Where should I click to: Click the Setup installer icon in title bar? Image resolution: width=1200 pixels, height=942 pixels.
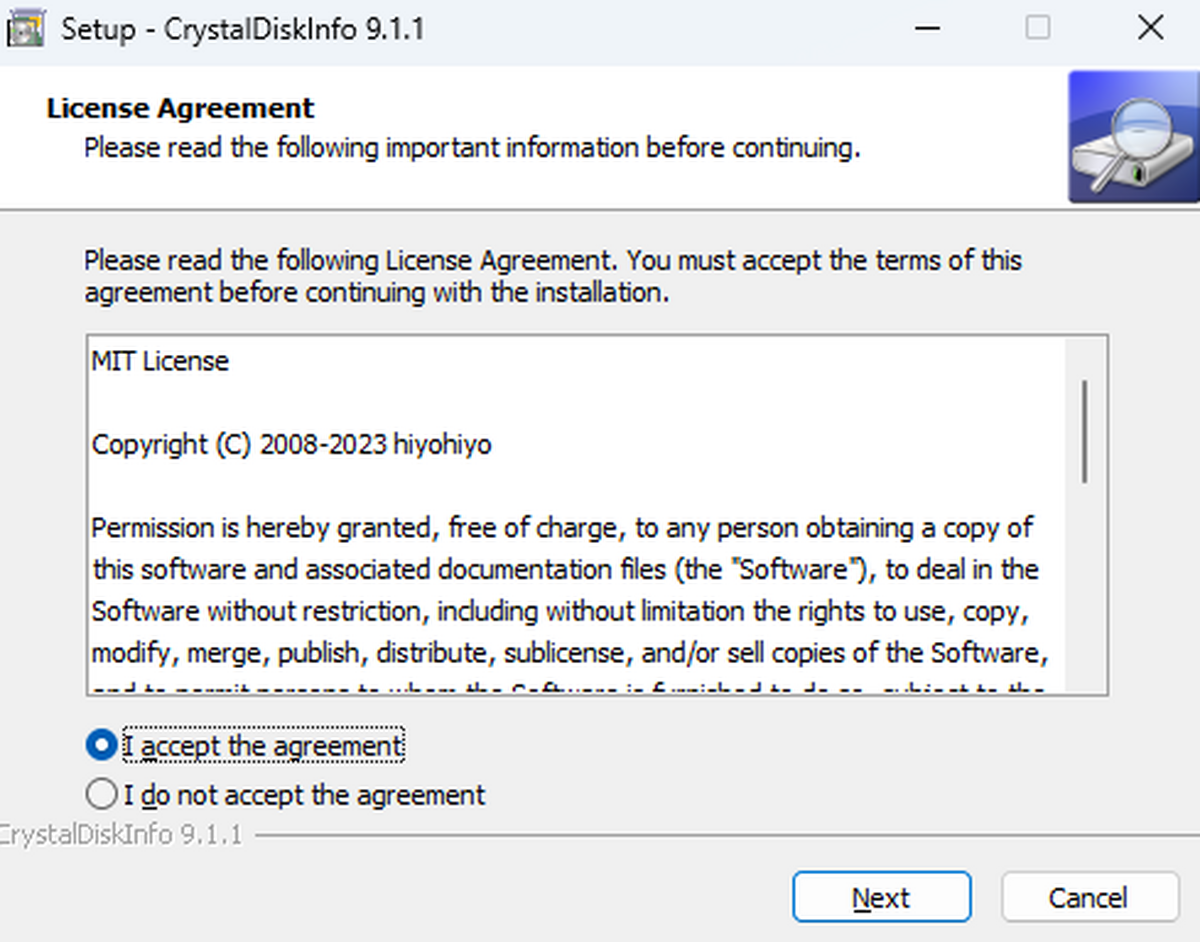coord(25,28)
